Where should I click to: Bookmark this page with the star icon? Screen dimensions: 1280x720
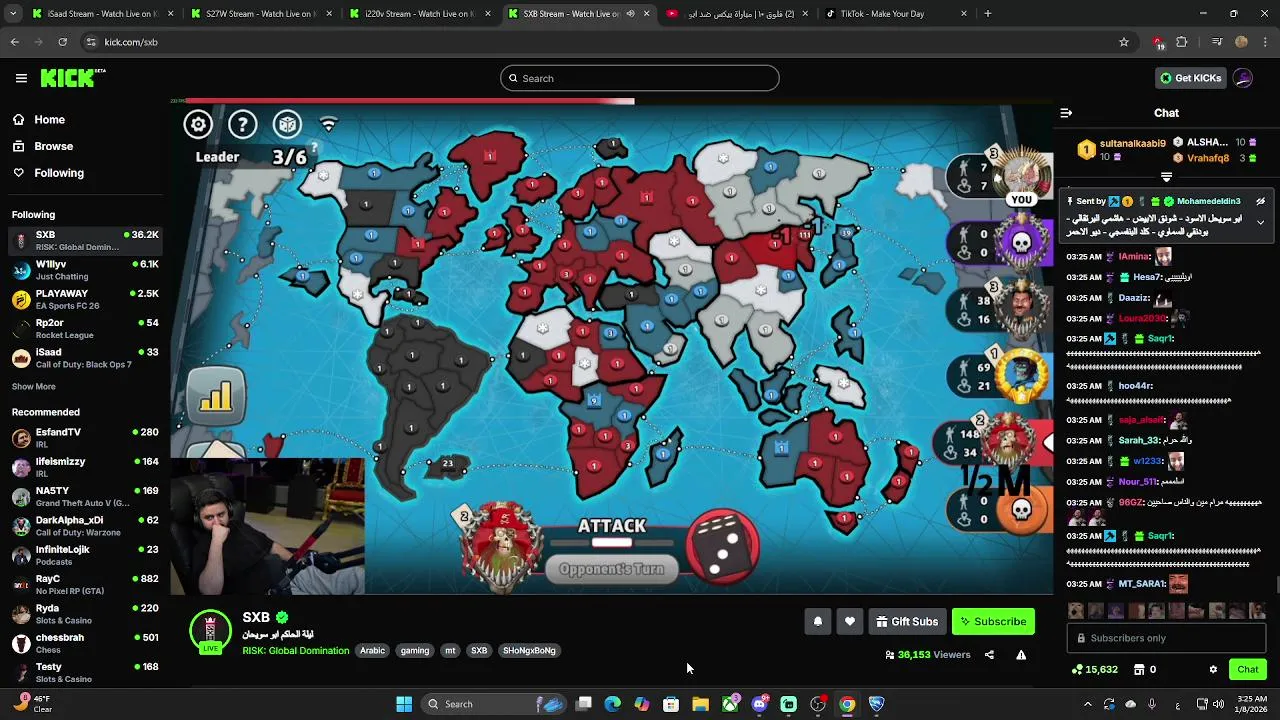(1124, 42)
